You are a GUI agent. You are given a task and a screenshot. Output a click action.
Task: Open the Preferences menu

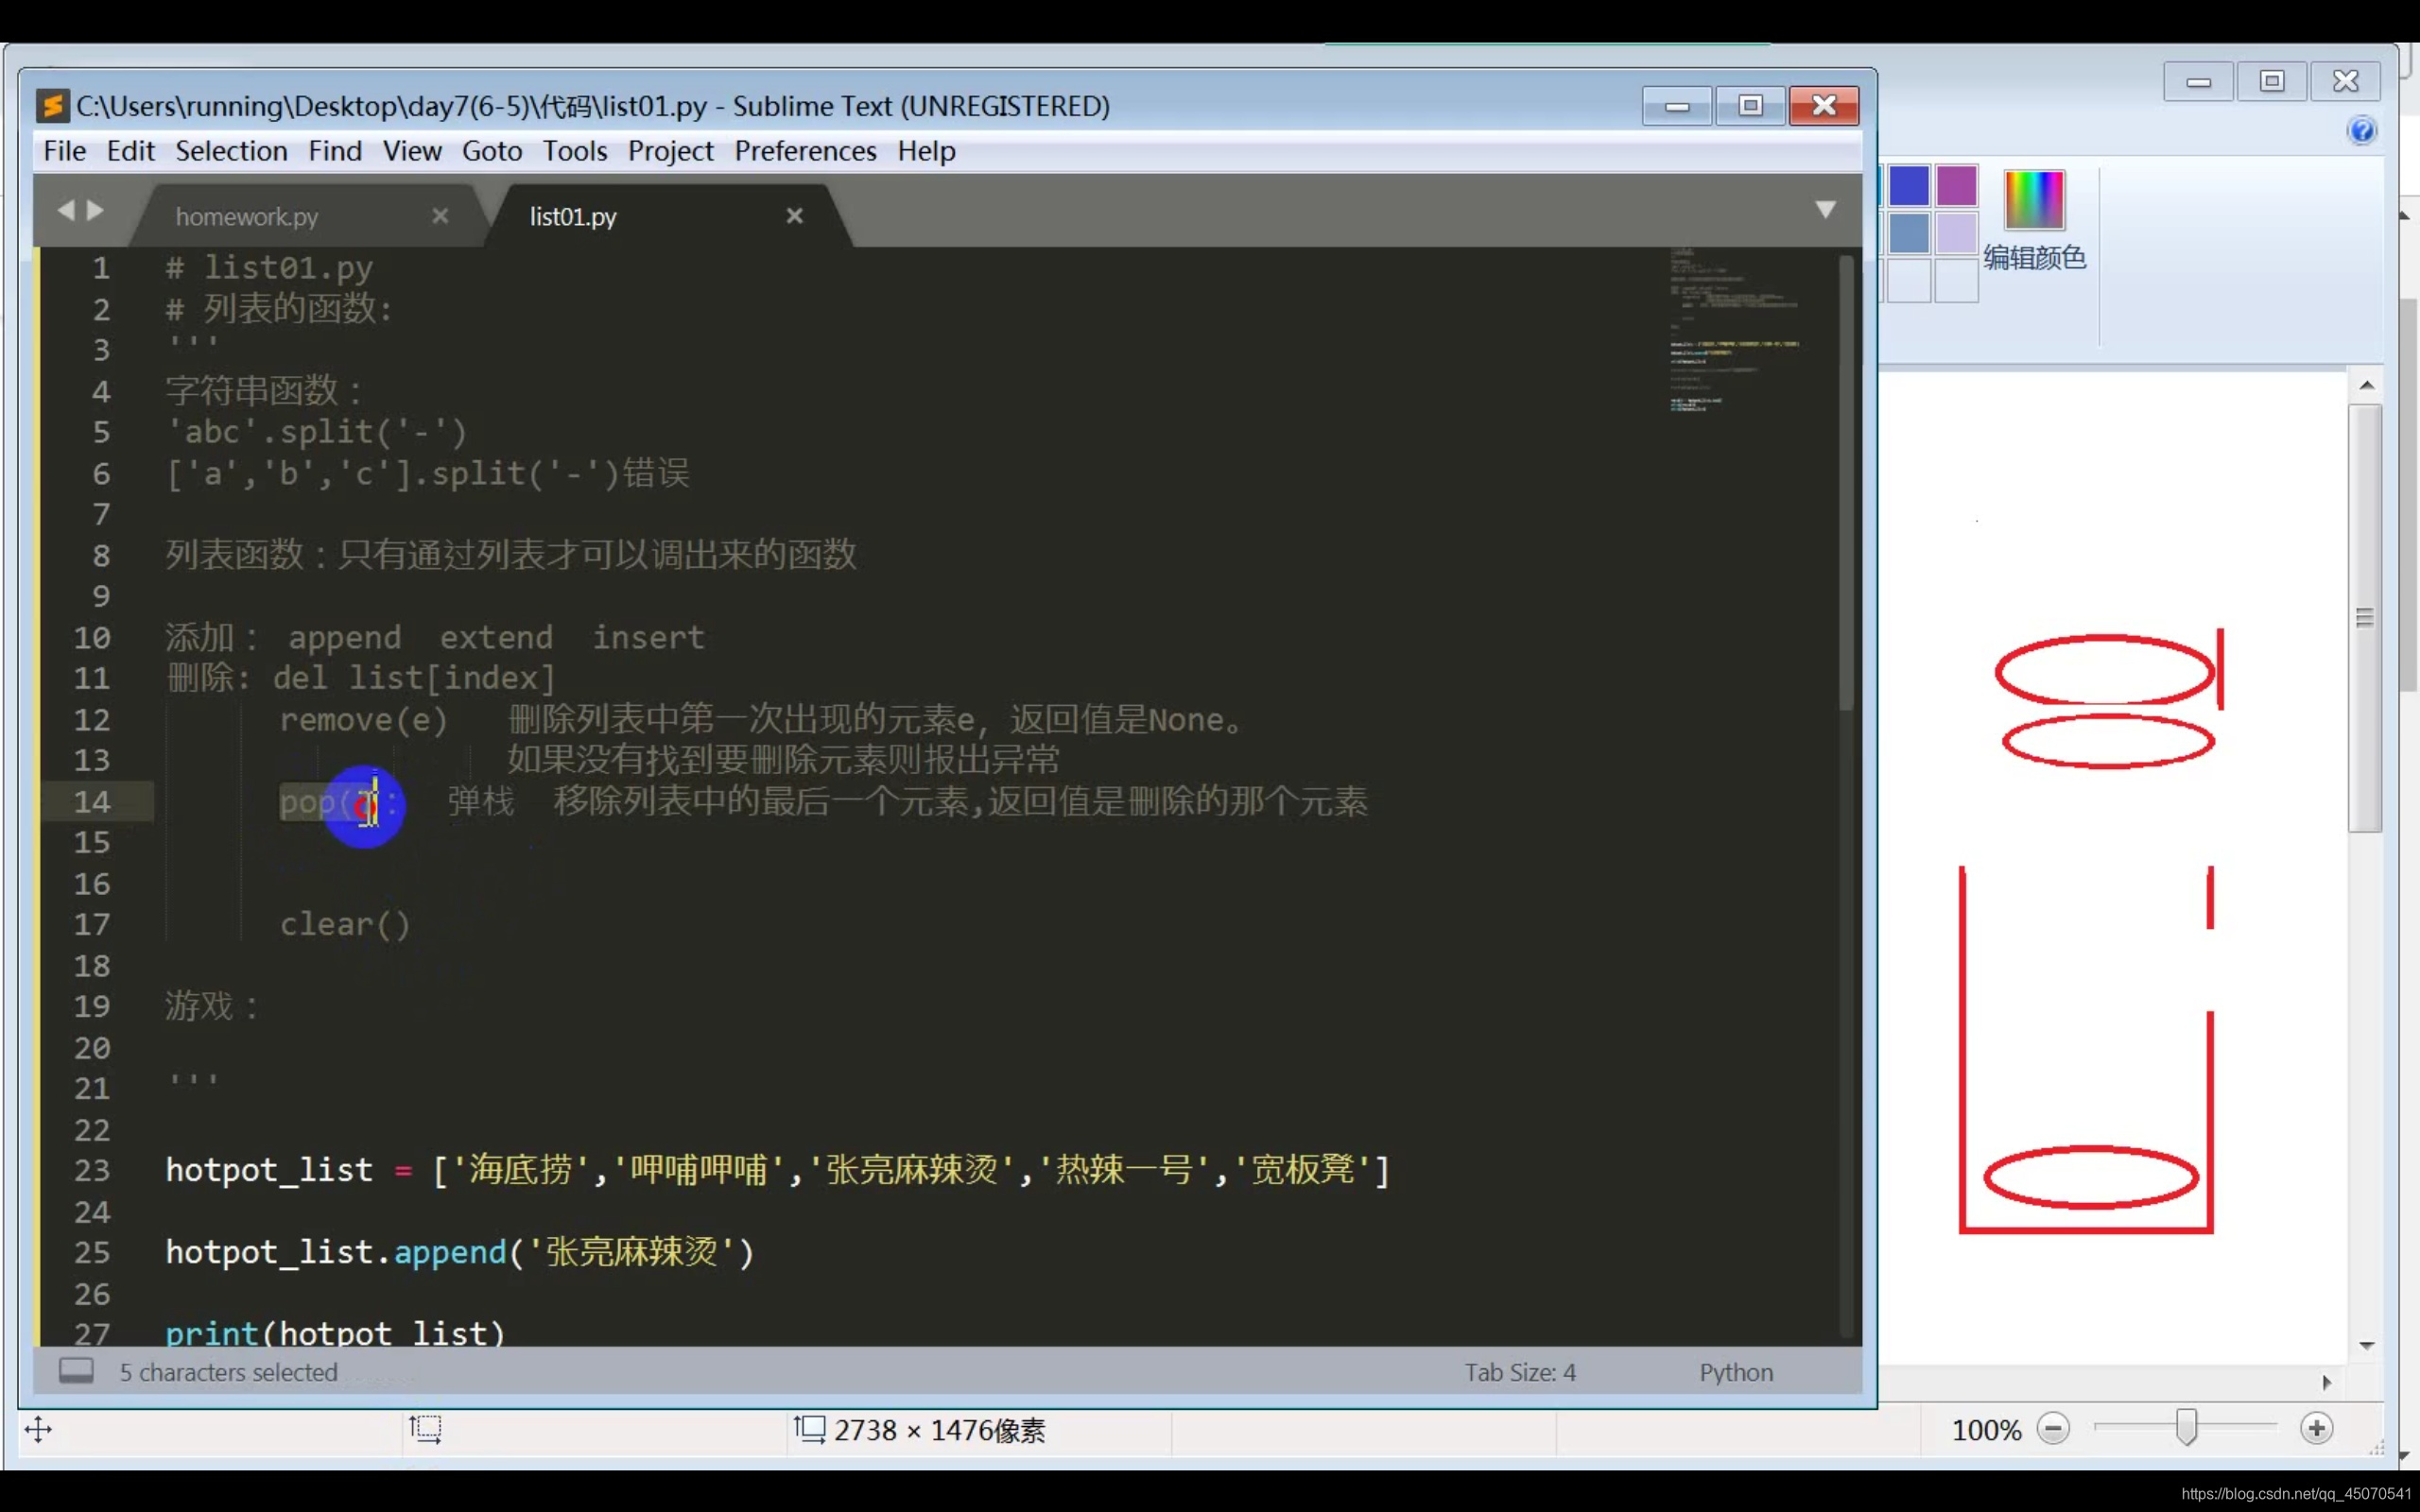point(805,151)
